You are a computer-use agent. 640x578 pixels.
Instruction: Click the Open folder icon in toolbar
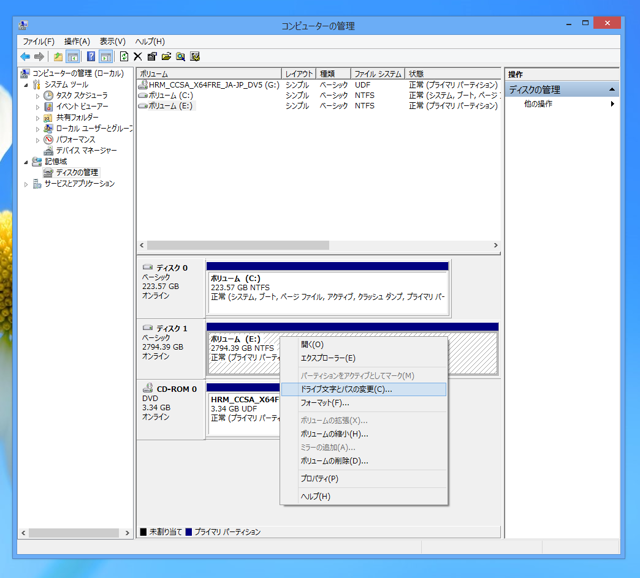pyautogui.click(x=166, y=57)
